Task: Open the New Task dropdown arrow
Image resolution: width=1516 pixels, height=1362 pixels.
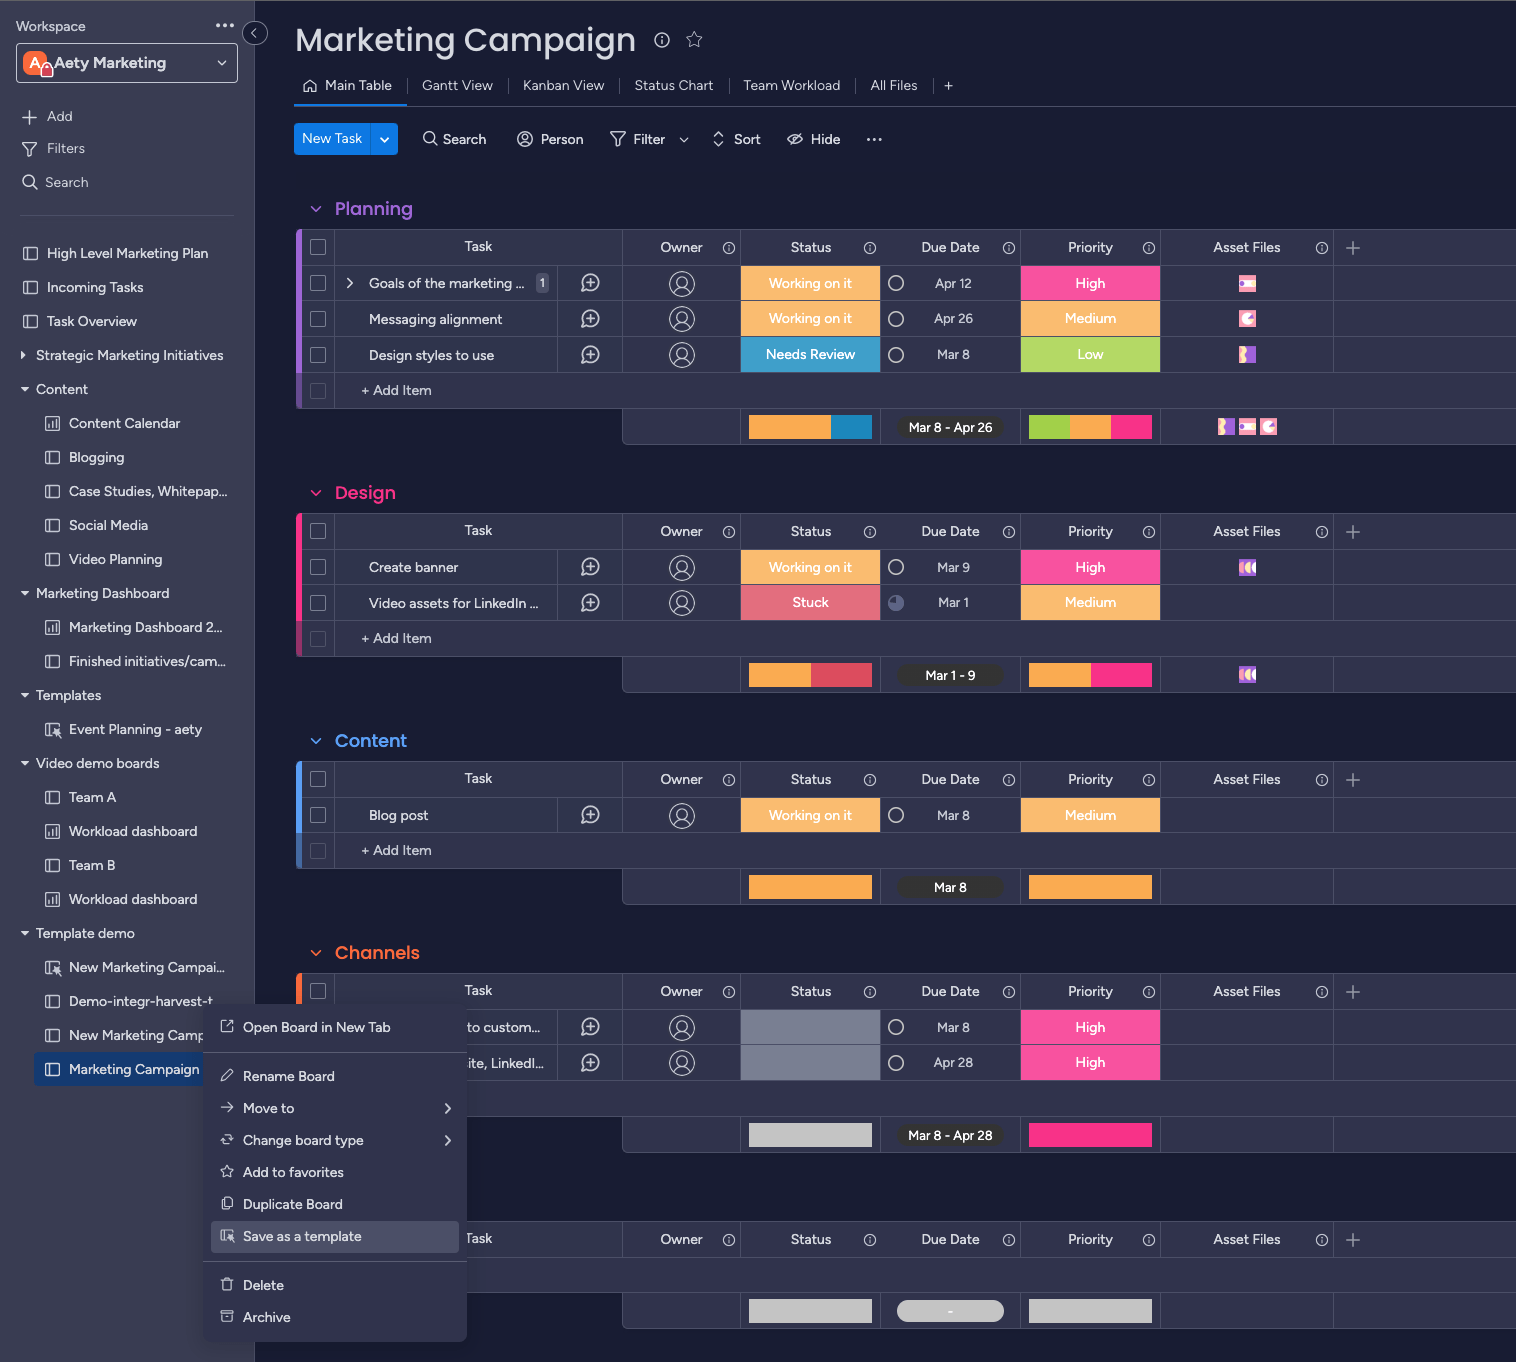Action: (x=384, y=139)
